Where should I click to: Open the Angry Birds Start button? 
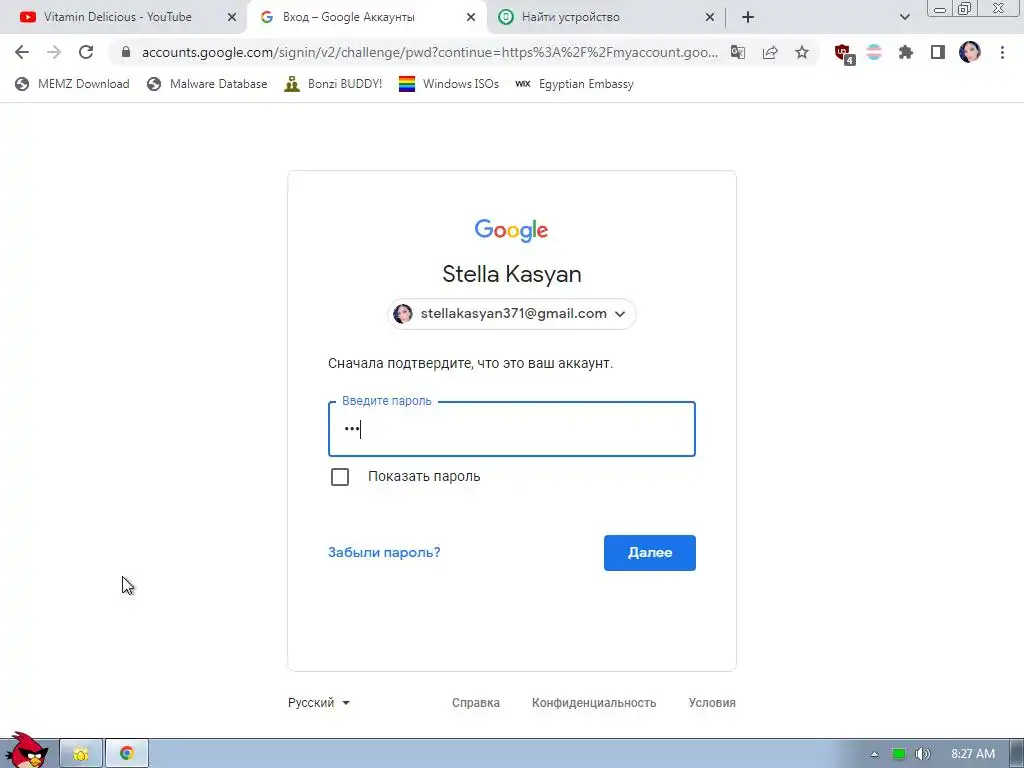click(x=26, y=751)
